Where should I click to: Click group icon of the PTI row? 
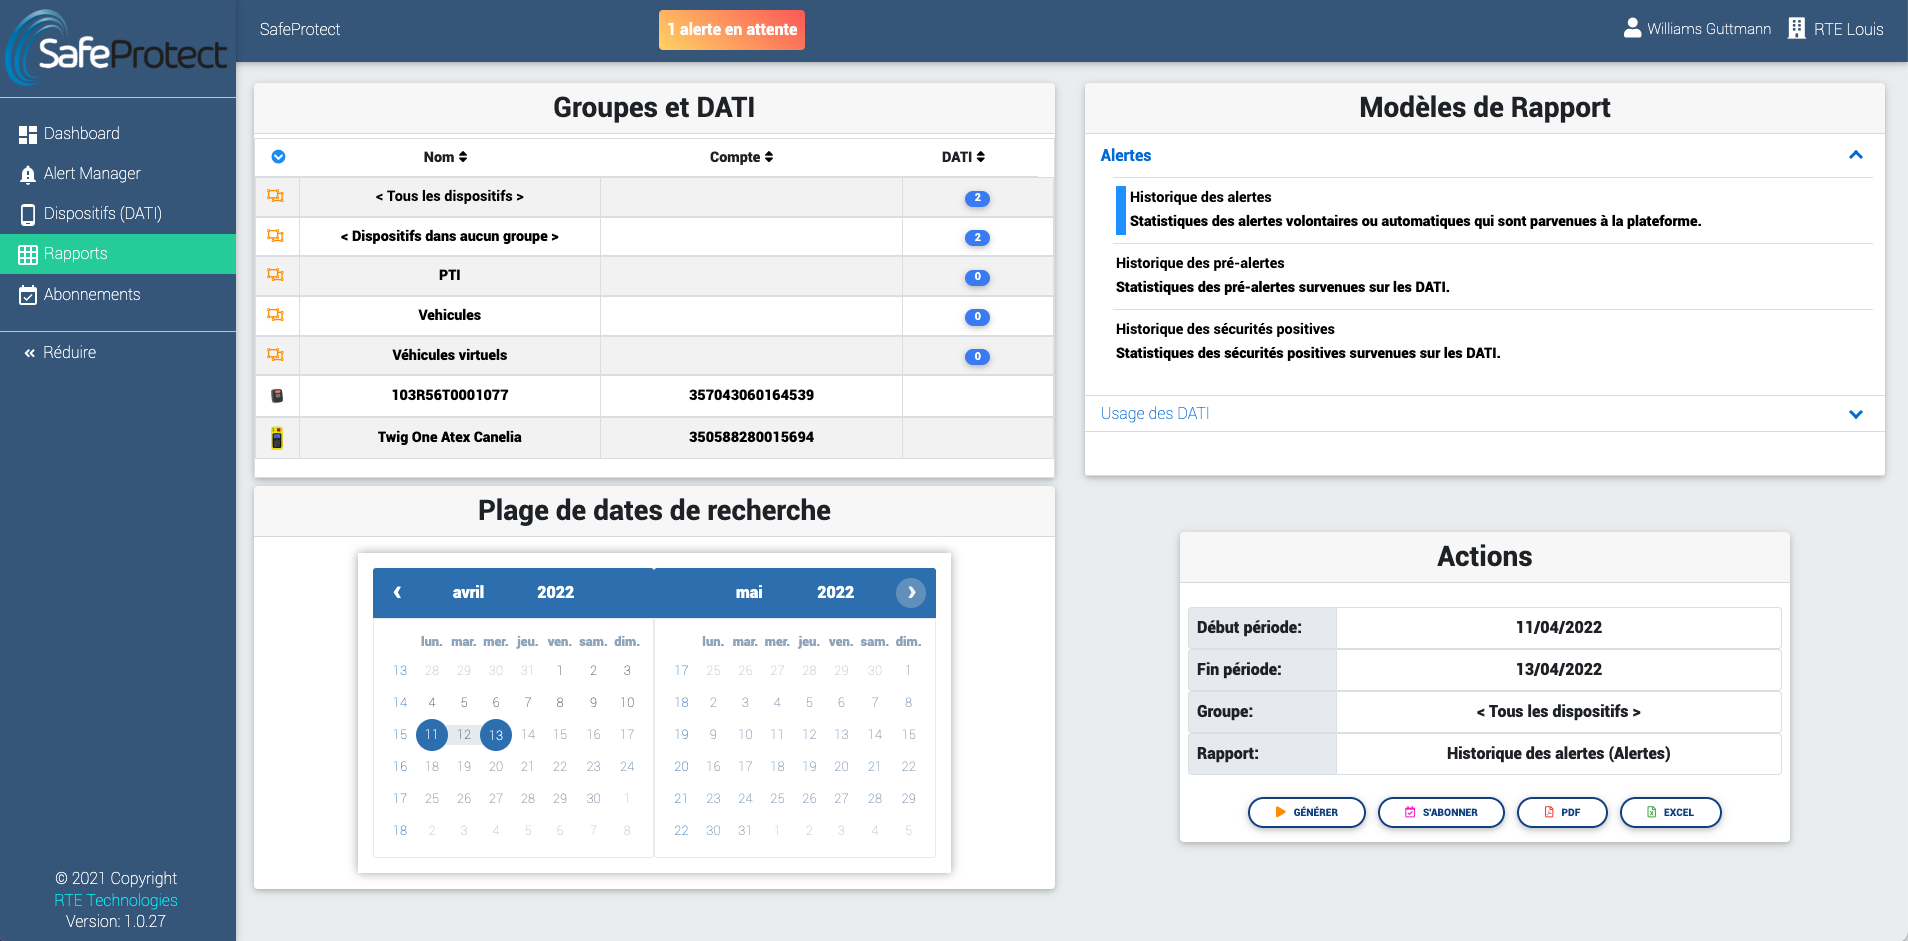click(276, 275)
